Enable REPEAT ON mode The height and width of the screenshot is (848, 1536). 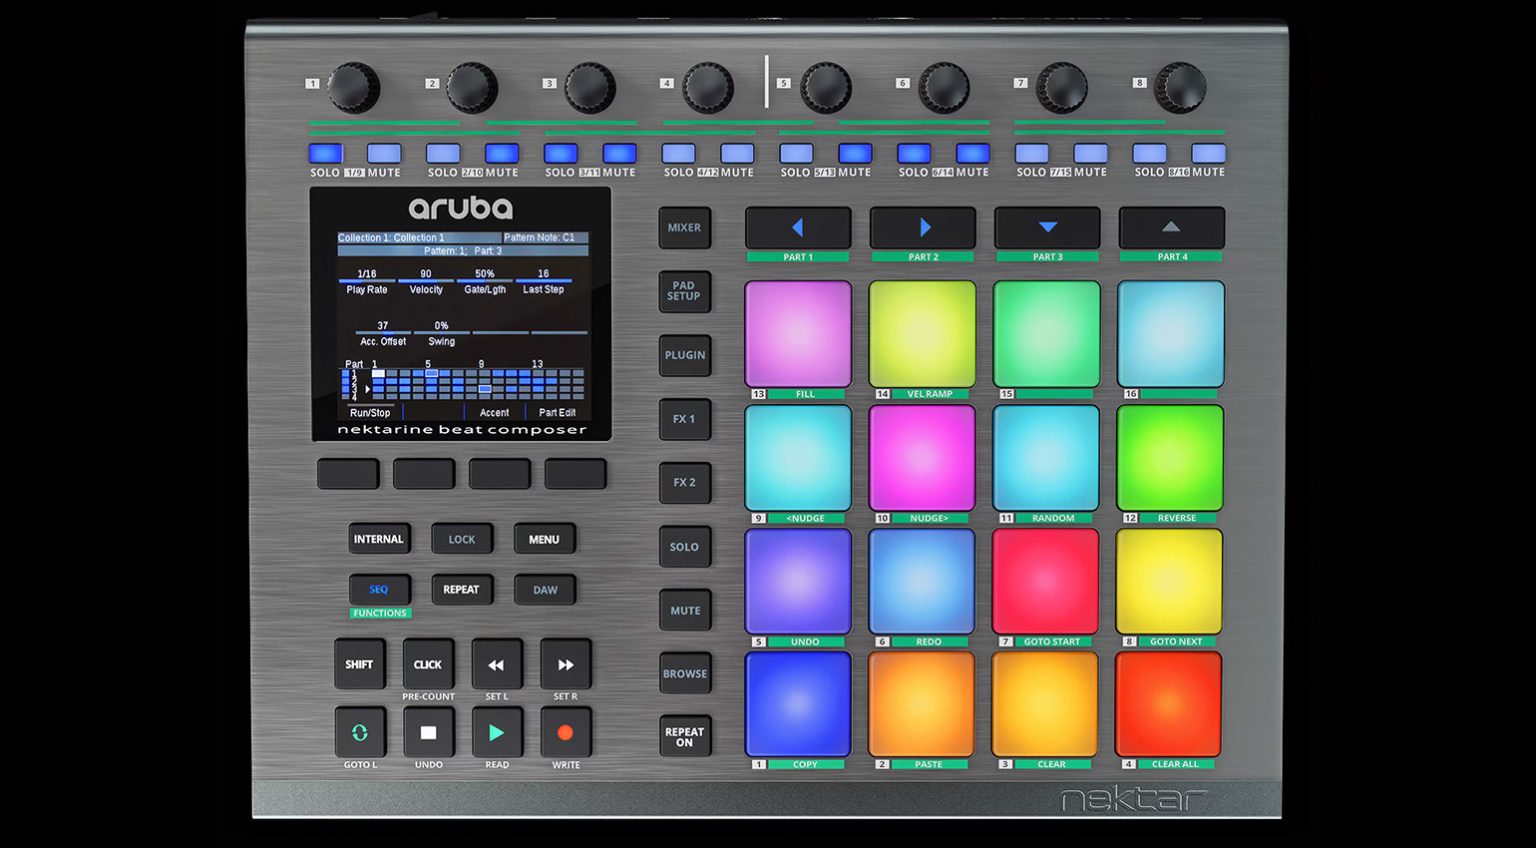[x=685, y=734]
